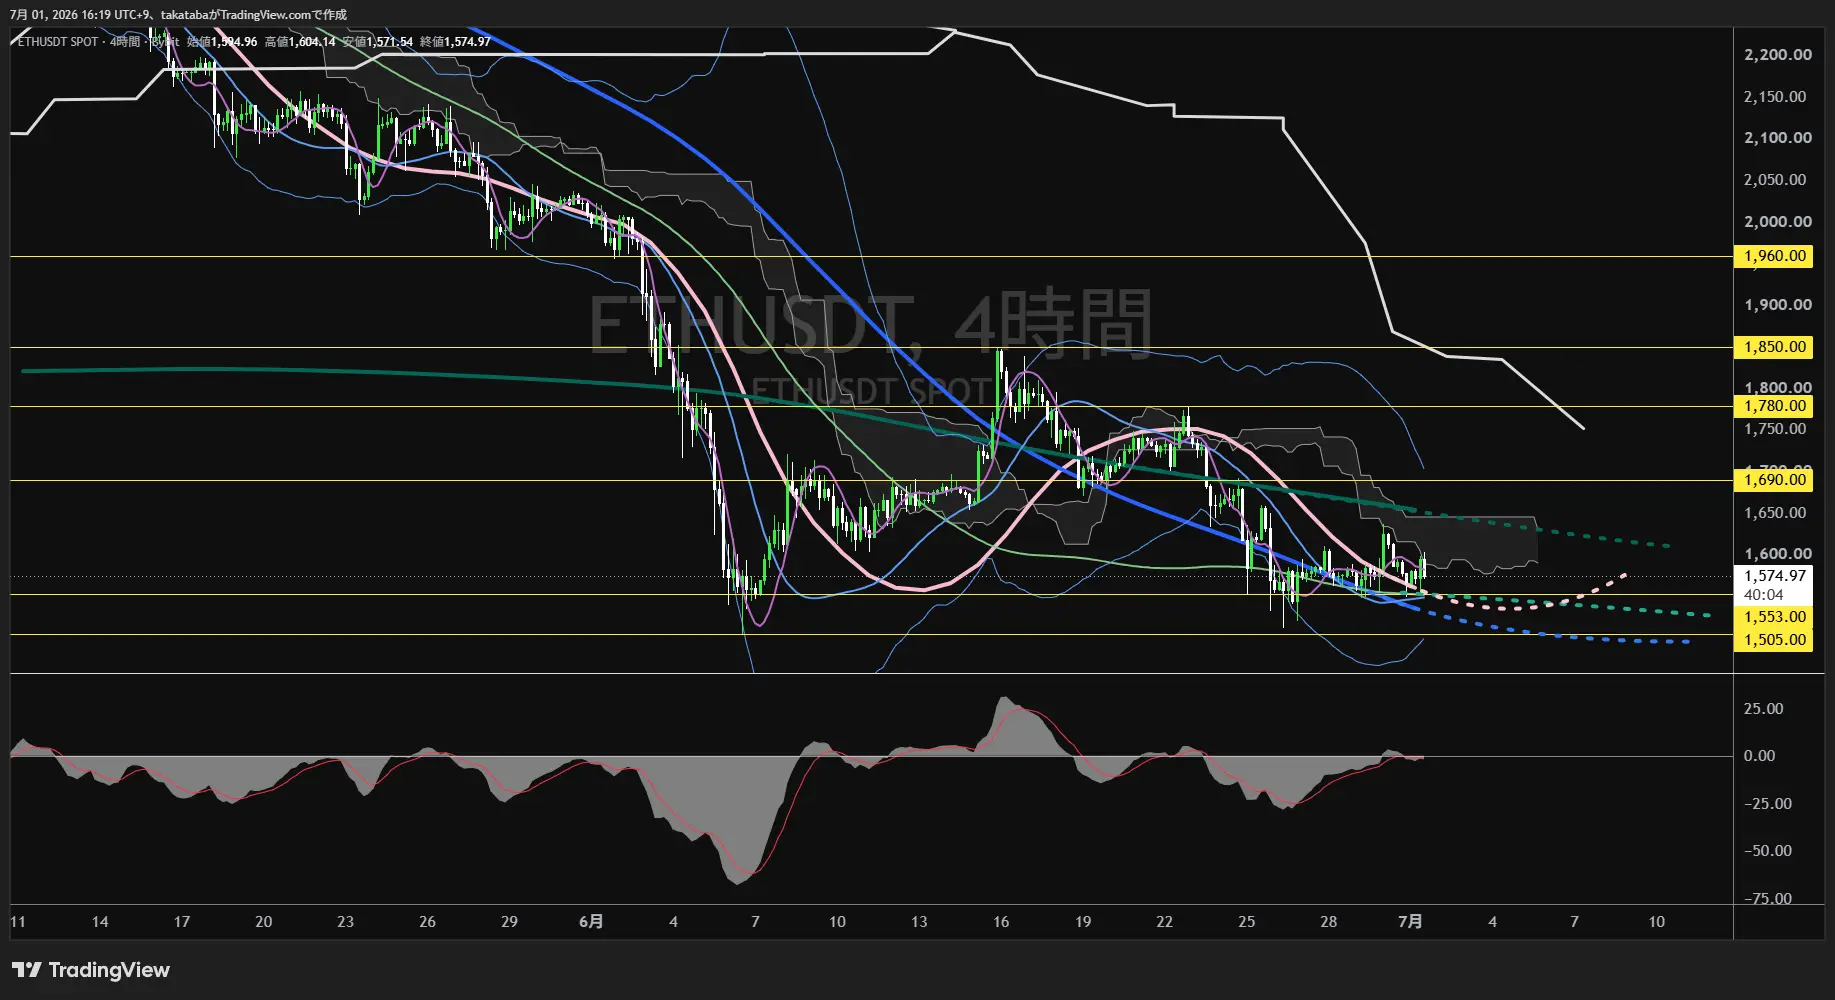This screenshot has width=1835, height=1000.
Task: Click the 26 date label on time axis
Action: pos(428,922)
